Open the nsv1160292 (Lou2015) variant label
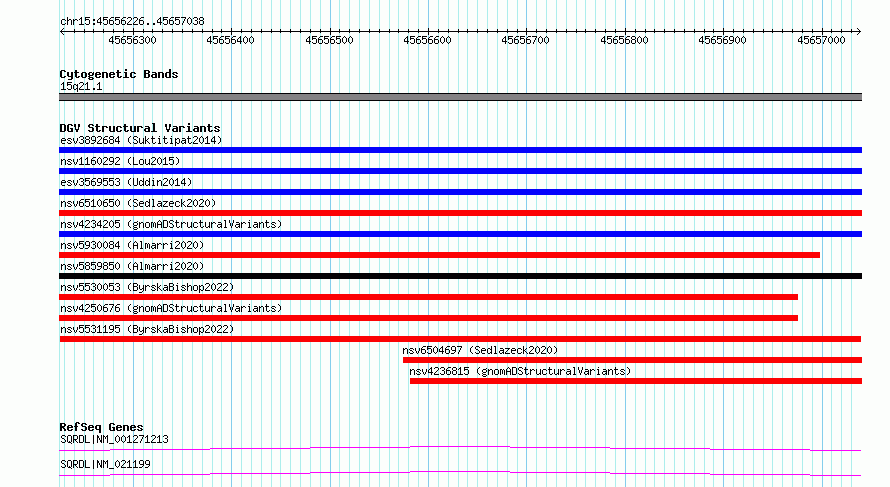This screenshot has height=487, width=890. click(120, 161)
